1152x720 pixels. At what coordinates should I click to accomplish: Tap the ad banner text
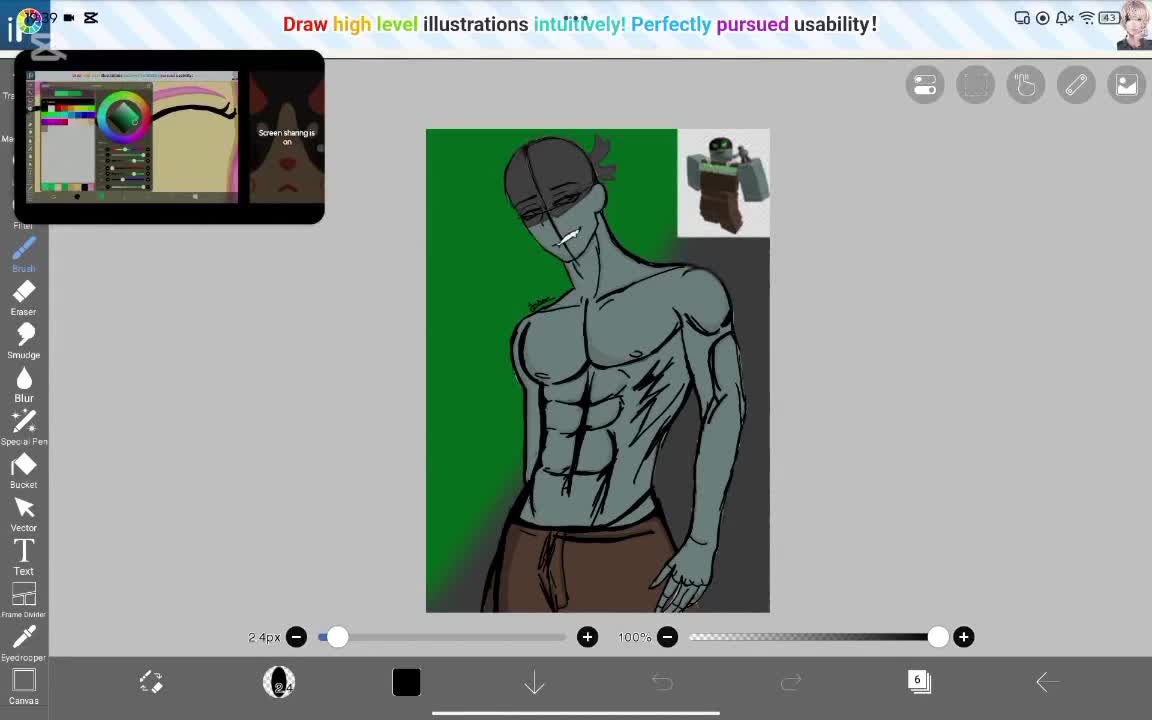tap(580, 24)
